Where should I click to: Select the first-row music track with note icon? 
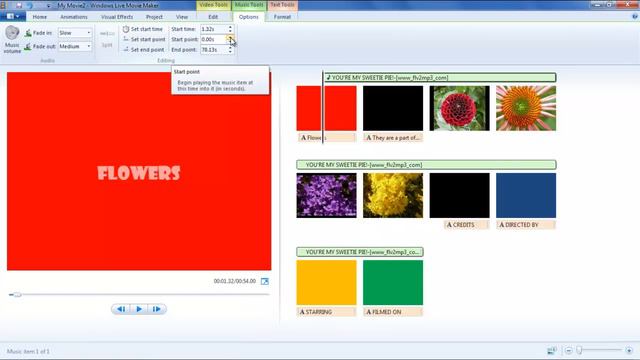[440, 78]
